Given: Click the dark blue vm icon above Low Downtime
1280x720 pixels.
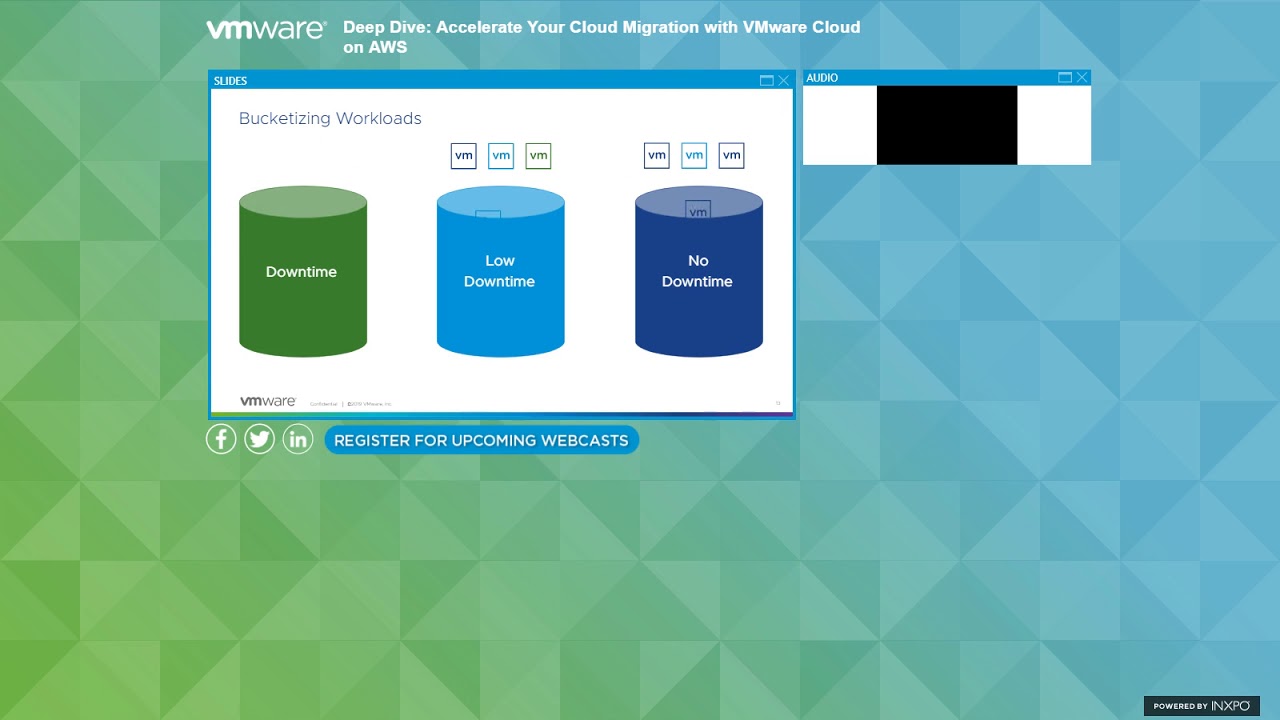Looking at the screenshot, I should coord(464,155).
